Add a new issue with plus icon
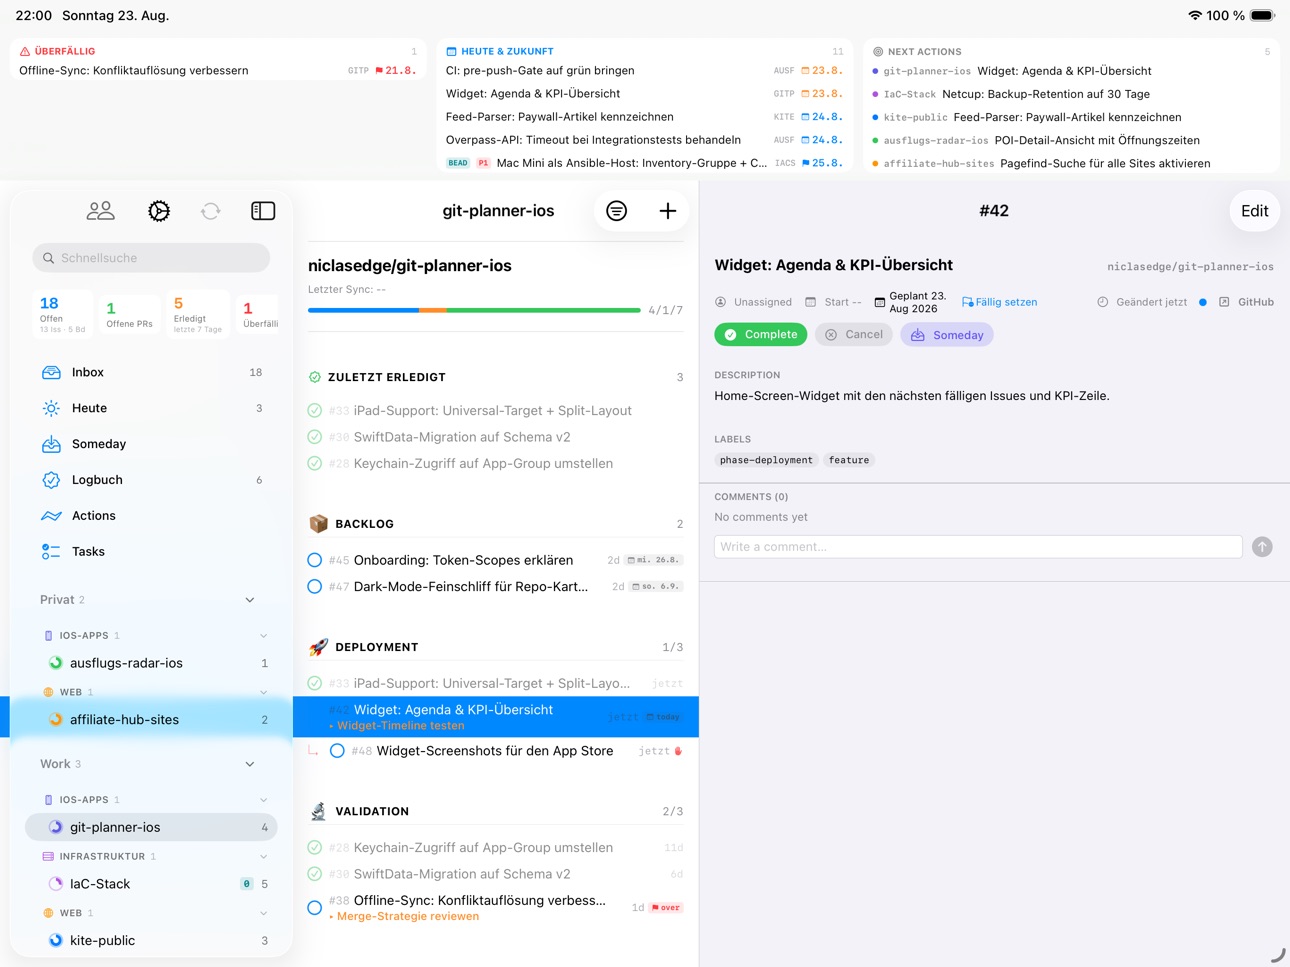Viewport: 1290px width, 967px height. [x=668, y=211]
